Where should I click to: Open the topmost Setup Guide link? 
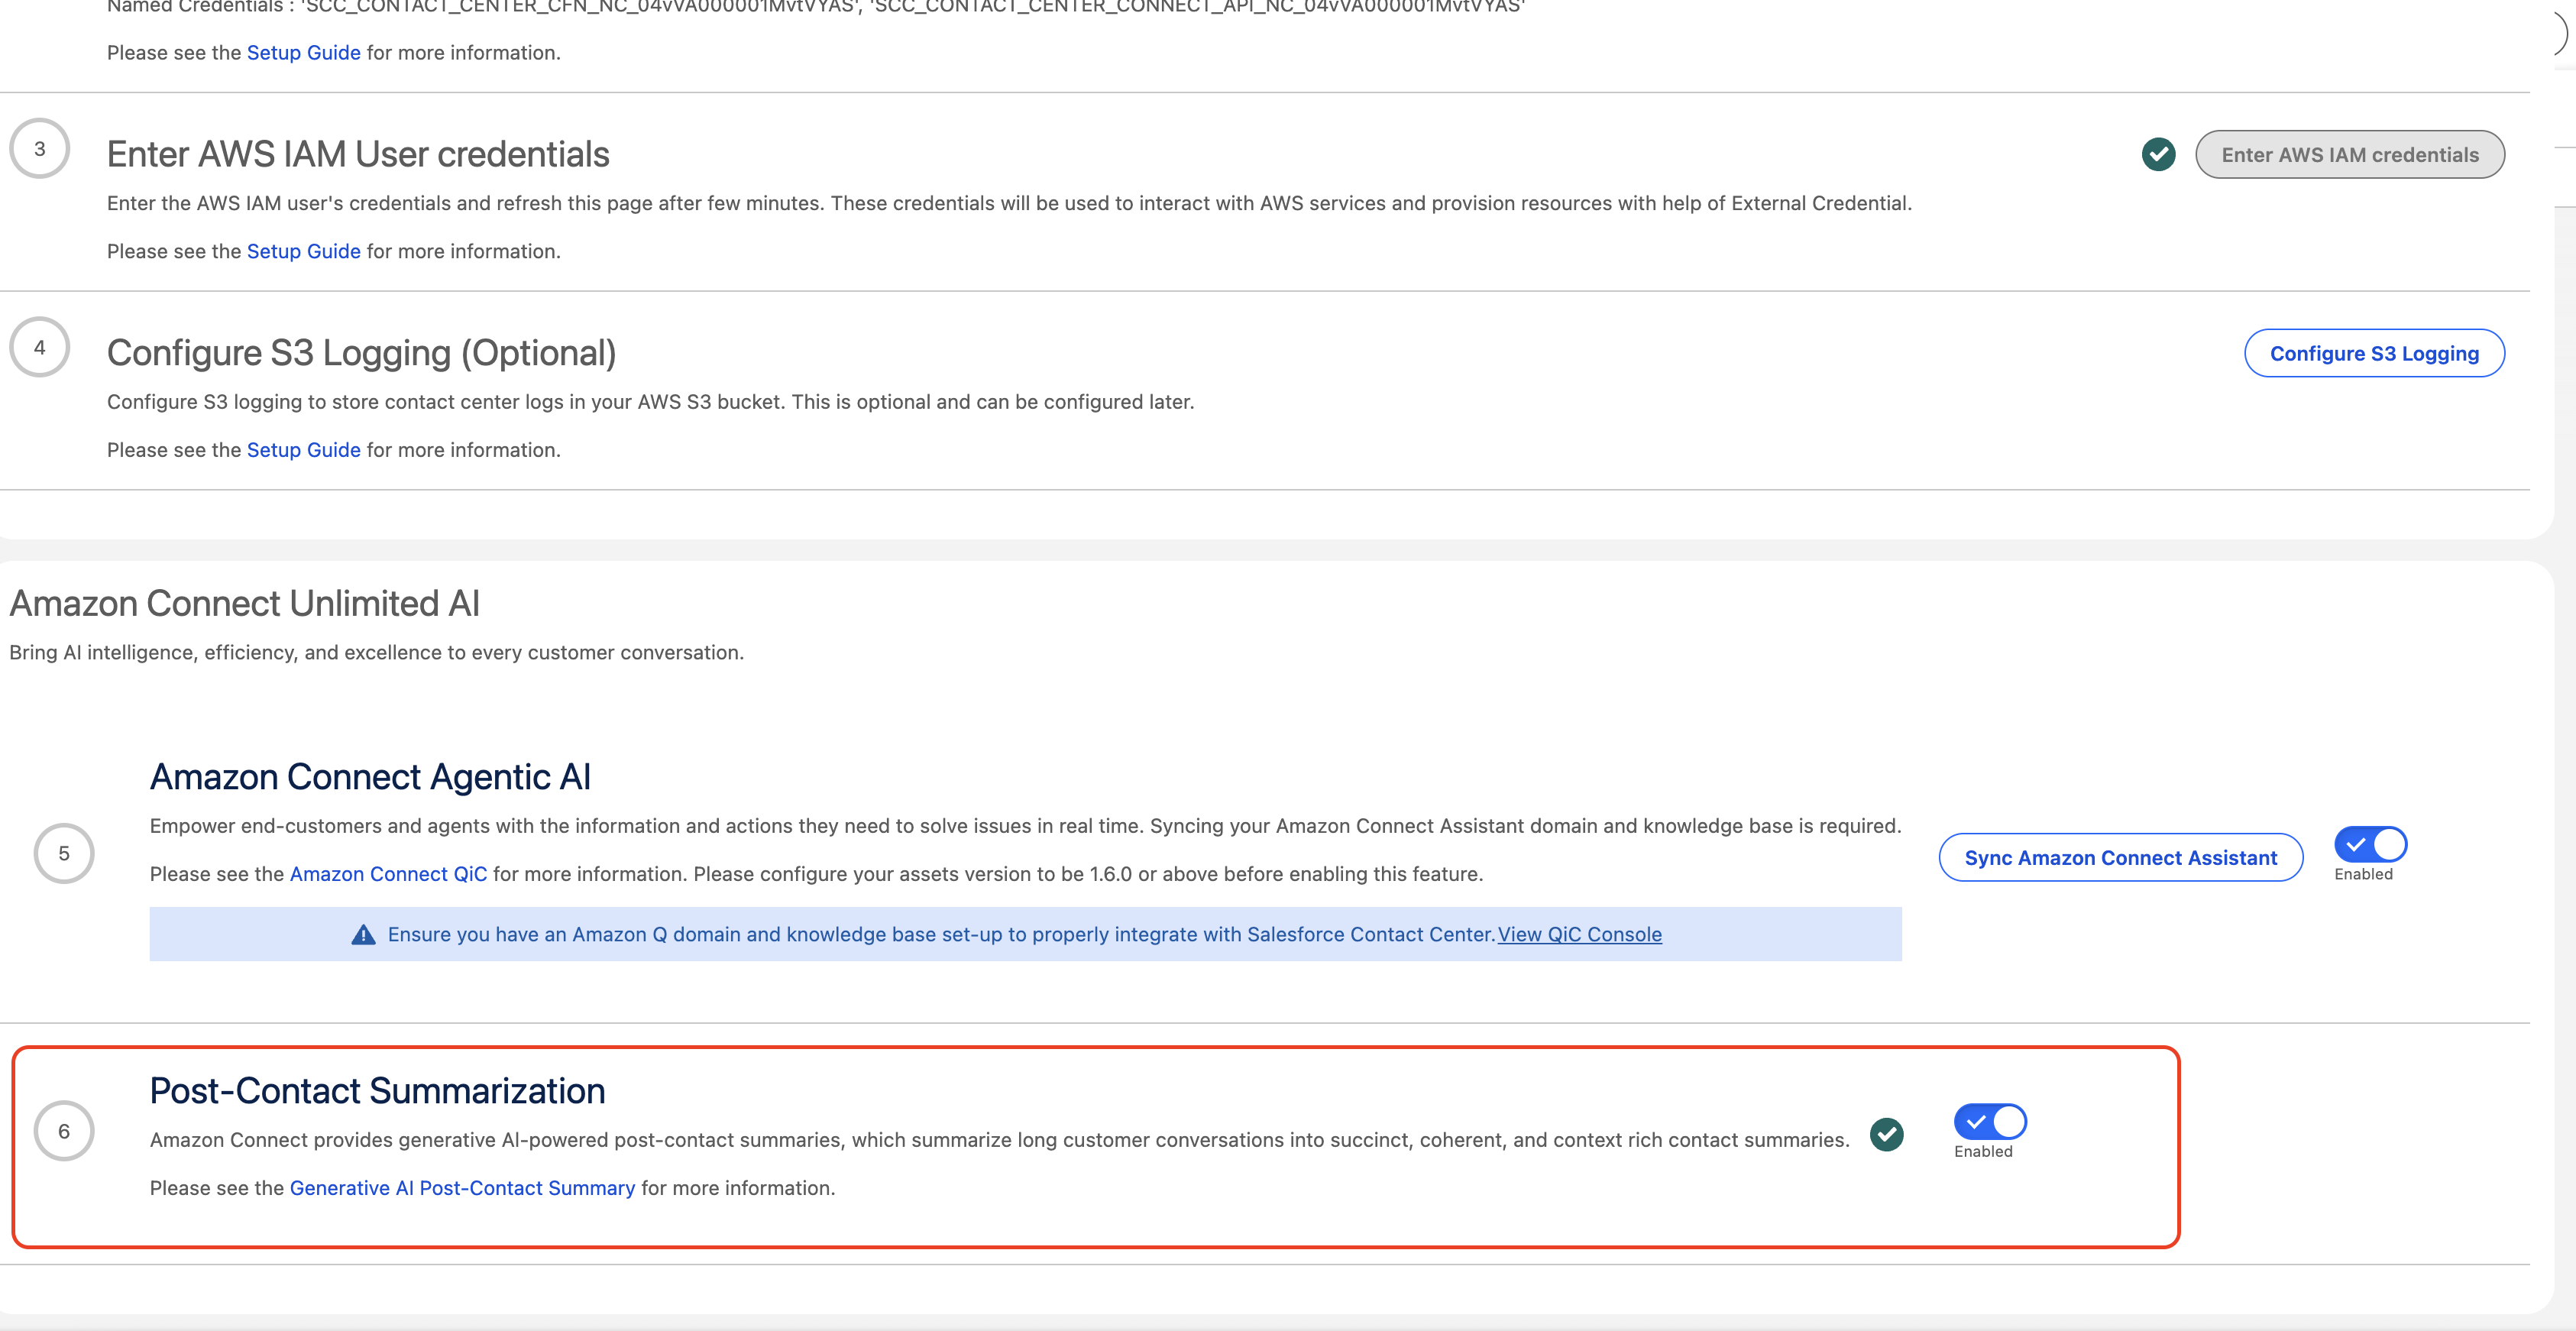(303, 53)
